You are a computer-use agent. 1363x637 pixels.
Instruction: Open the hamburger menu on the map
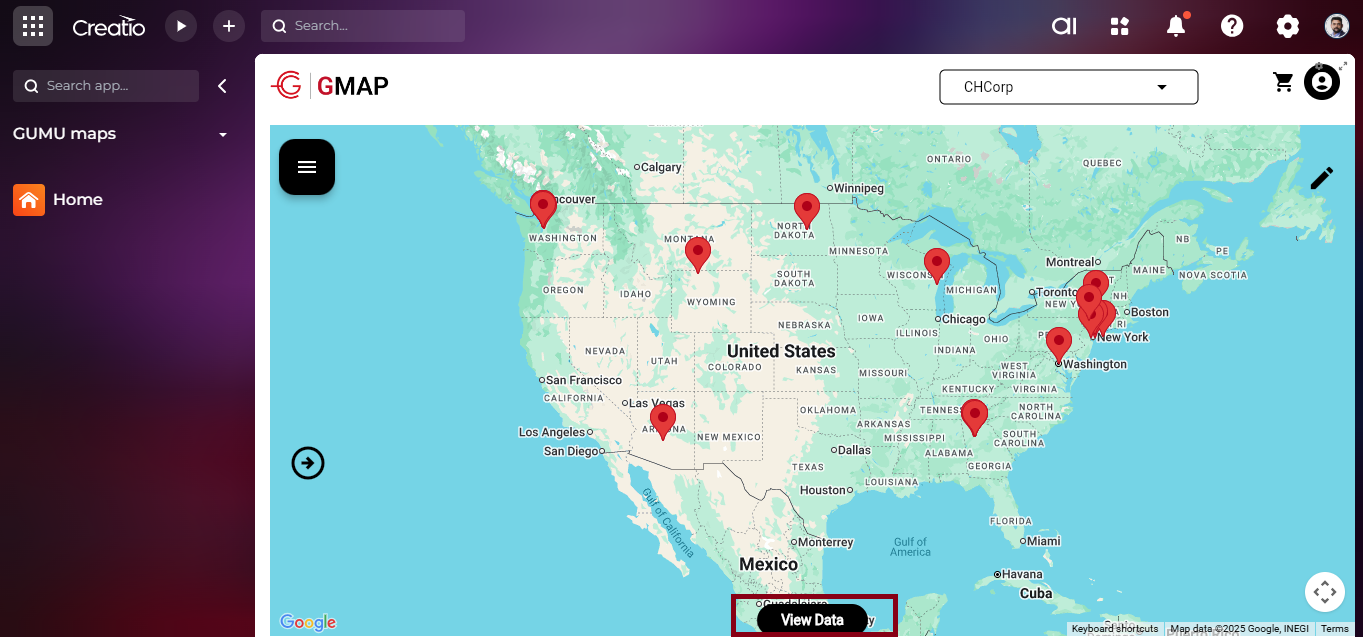[x=307, y=167]
